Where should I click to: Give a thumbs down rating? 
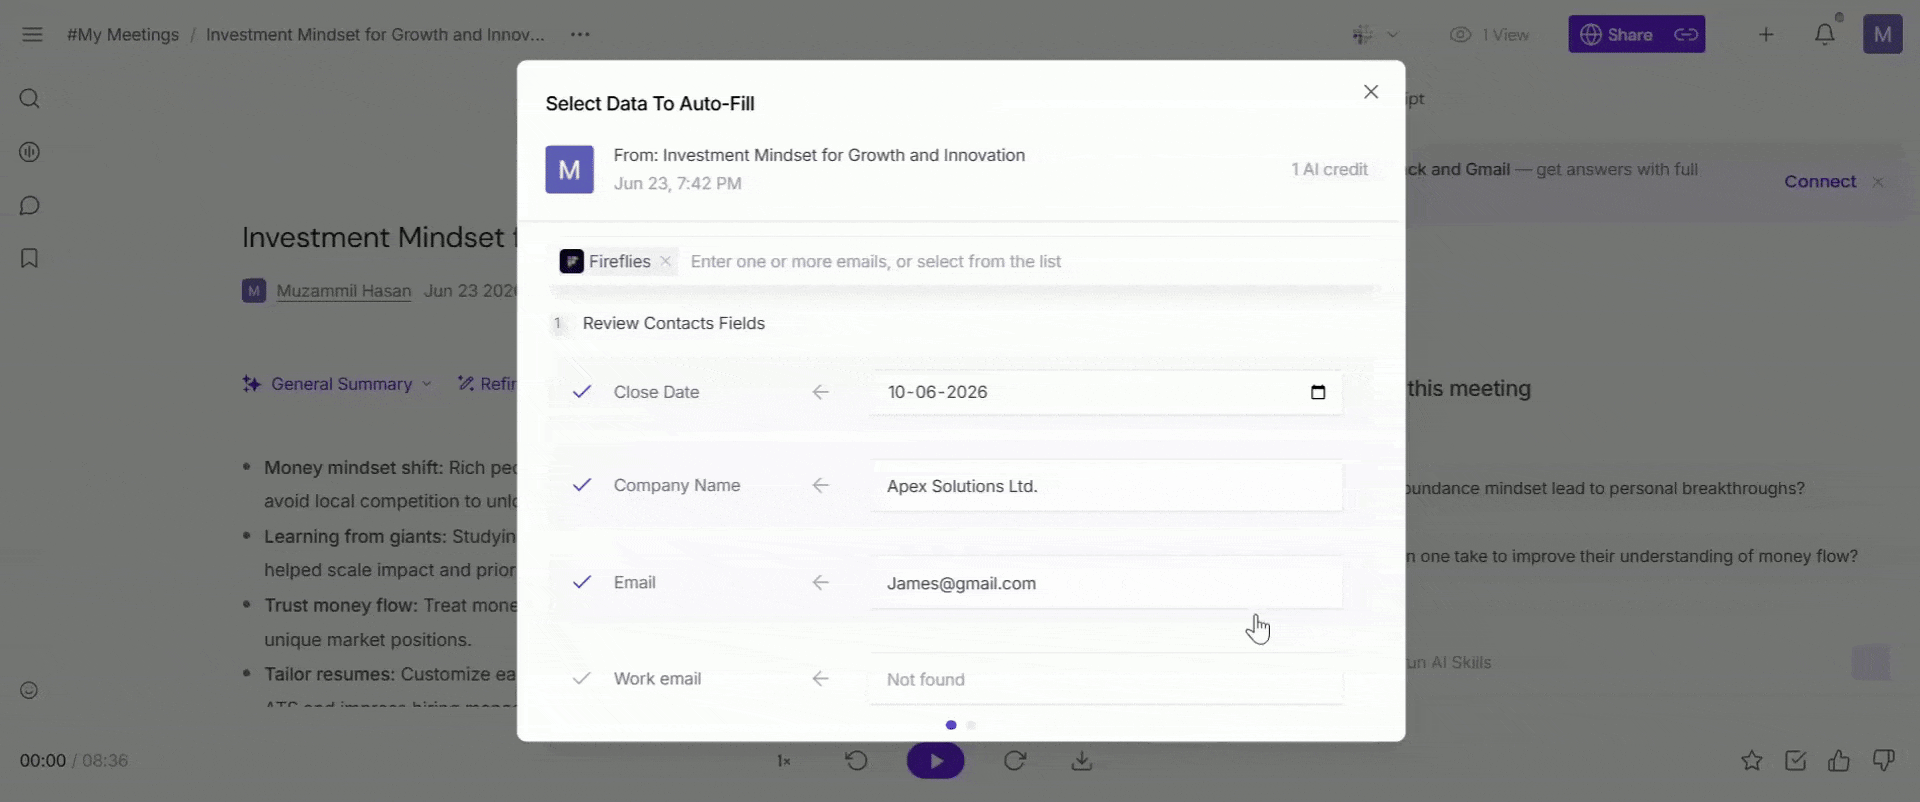pos(1883,761)
